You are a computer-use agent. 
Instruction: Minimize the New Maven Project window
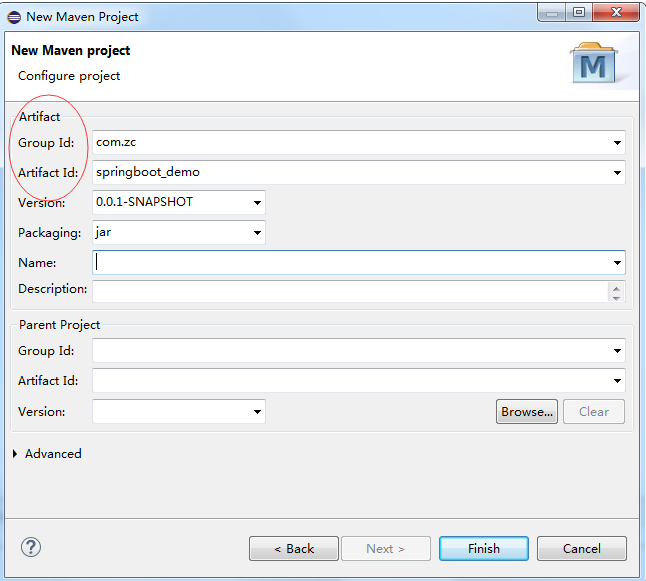tap(552, 12)
